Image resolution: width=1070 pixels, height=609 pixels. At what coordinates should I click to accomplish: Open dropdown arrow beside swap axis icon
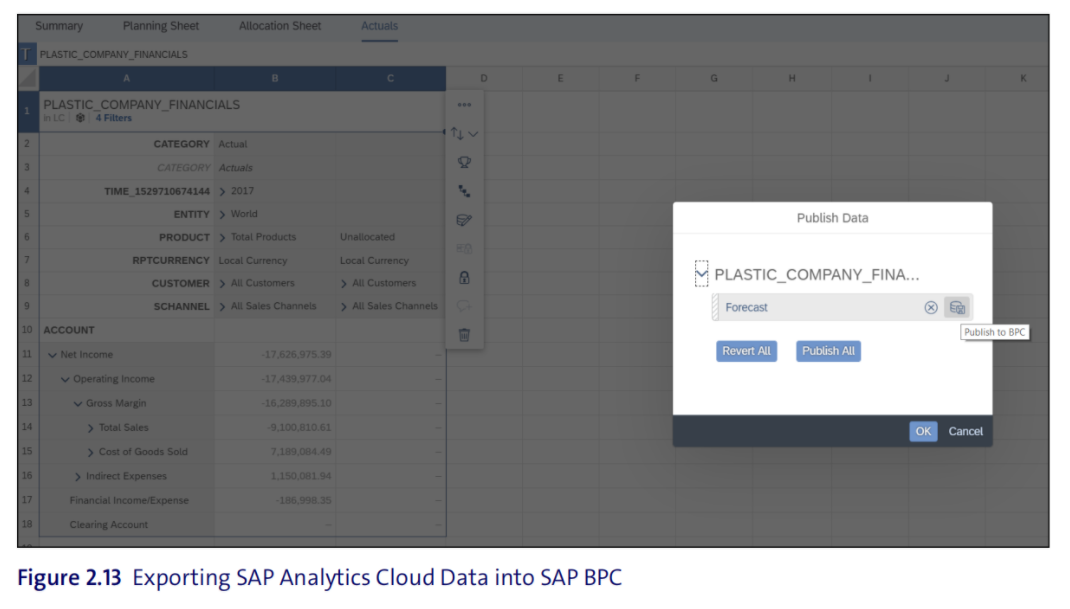pyautogui.click(x=473, y=134)
